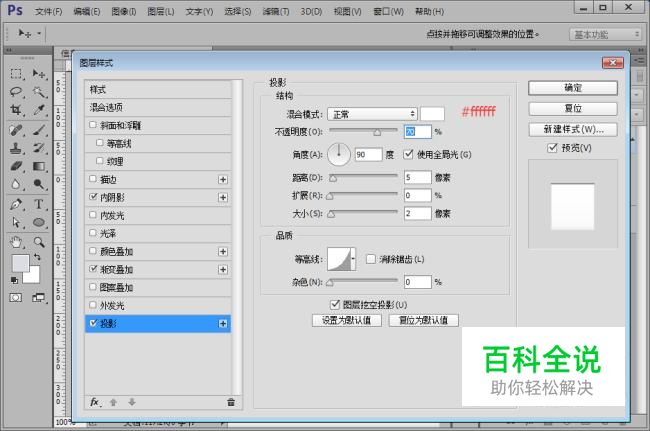Select the Dodge tool

coord(39,184)
